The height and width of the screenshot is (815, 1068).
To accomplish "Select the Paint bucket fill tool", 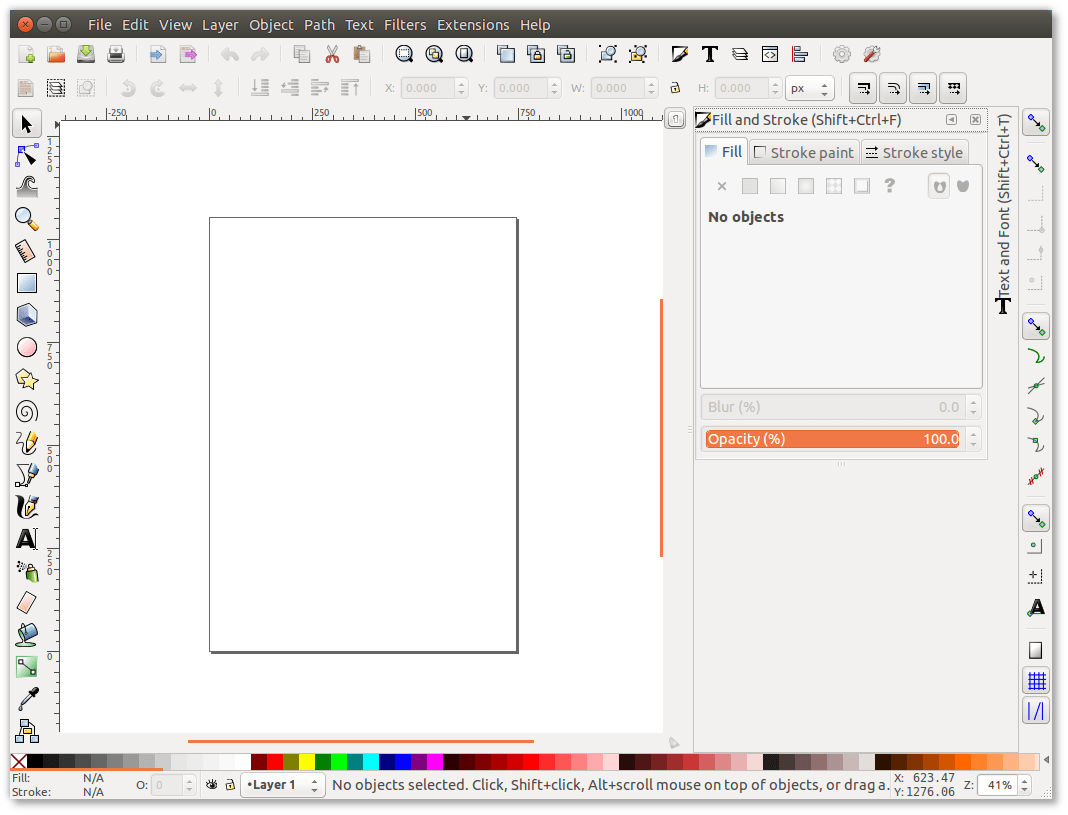I will pos(26,635).
